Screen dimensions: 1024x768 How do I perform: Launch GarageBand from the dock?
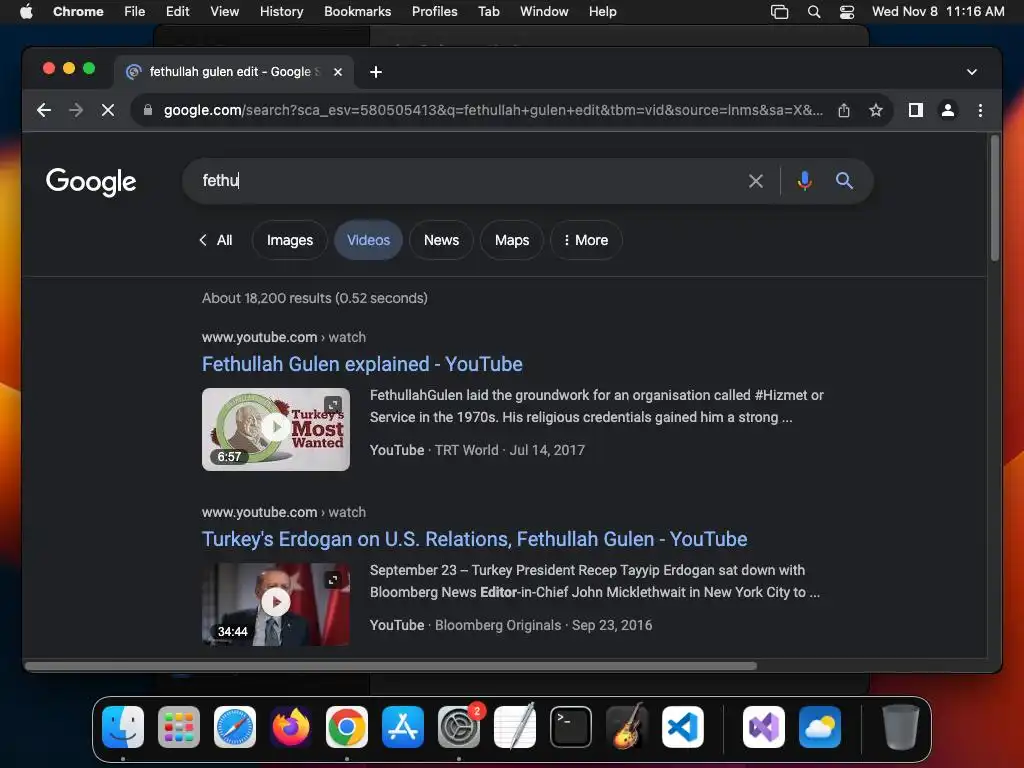click(x=627, y=727)
